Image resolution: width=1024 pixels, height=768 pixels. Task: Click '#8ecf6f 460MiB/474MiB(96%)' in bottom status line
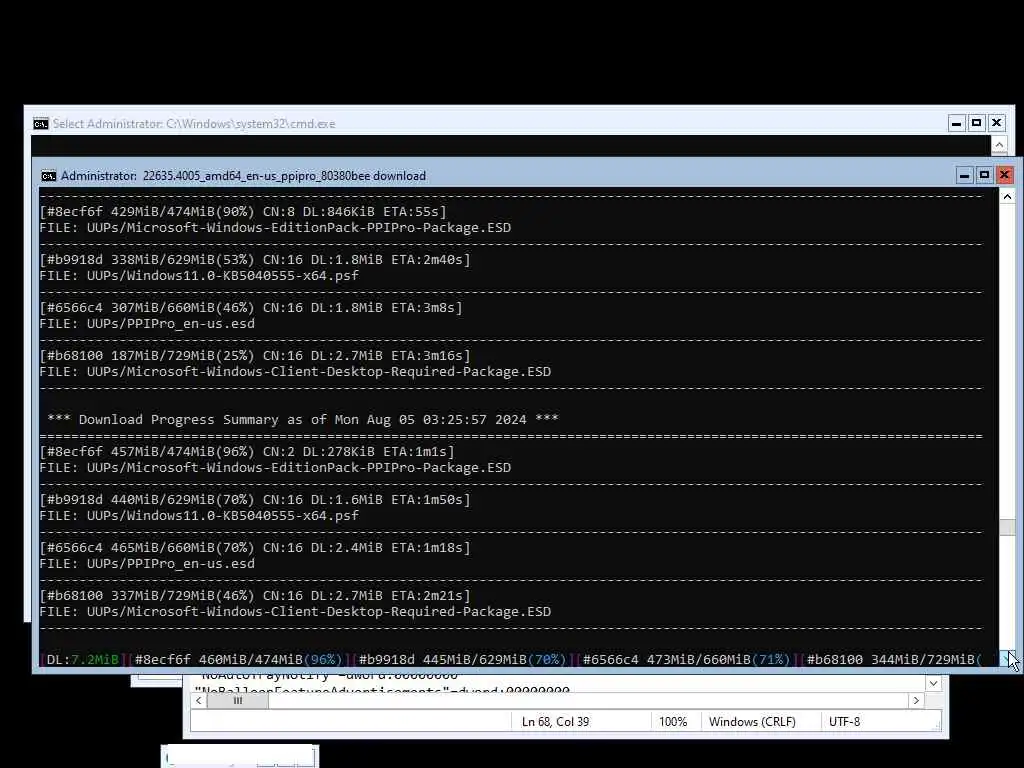238,660
